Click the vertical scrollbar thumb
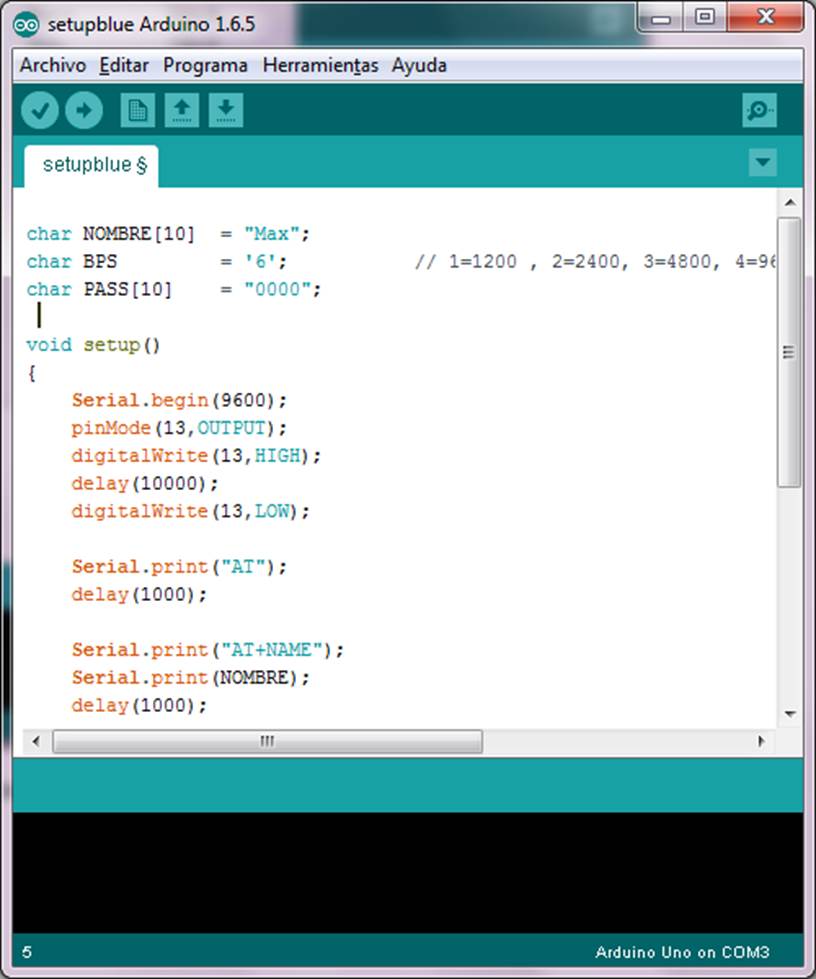This screenshot has width=816, height=979. click(x=789, y=352)
